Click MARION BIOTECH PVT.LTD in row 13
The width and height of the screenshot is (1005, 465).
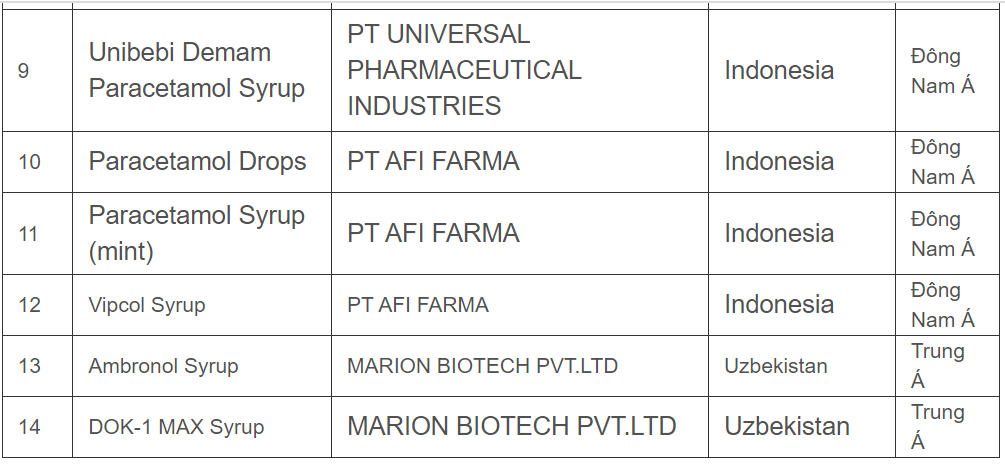pos(483,366)
